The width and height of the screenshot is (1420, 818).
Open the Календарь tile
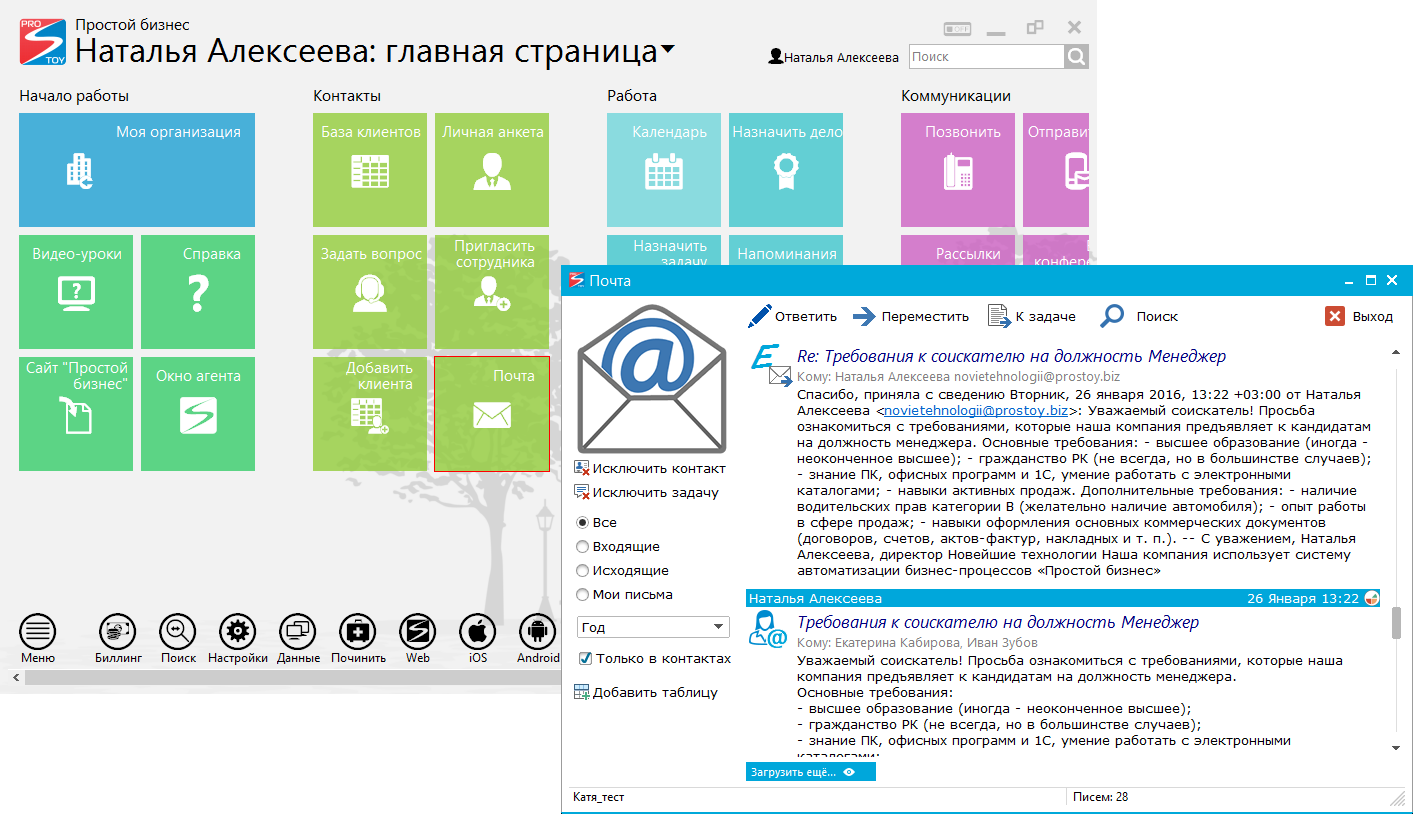[x=664, y=170]
